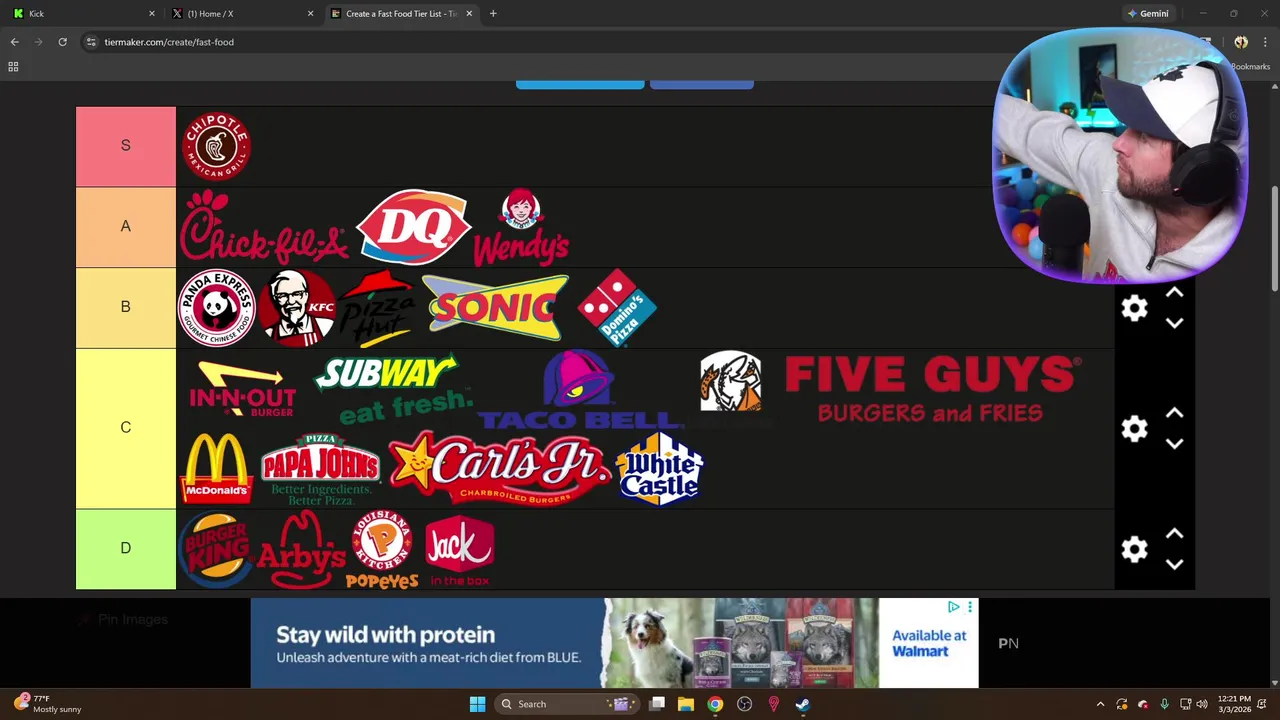The width and height of the screenshot is (1280, 720).
Task: Click the Little Caesars logo
Action: 731,381
